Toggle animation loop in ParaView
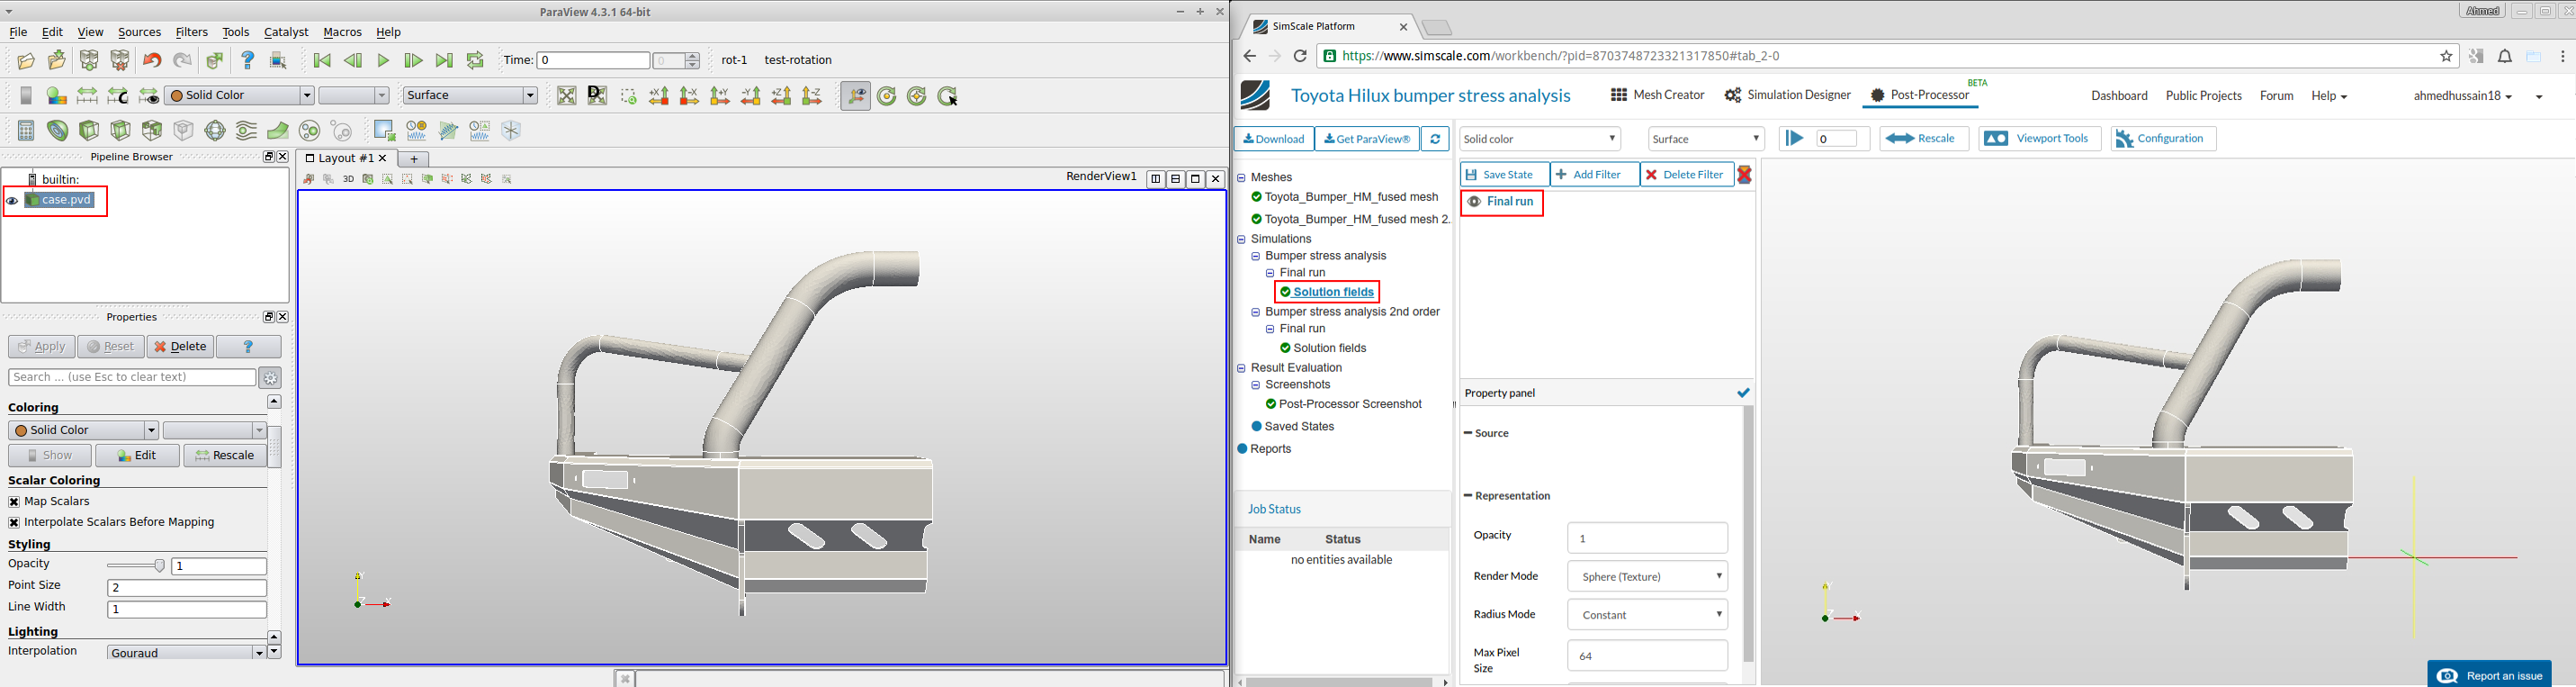This screenshot has width=2576, height=687. click(x=475, y=61)
